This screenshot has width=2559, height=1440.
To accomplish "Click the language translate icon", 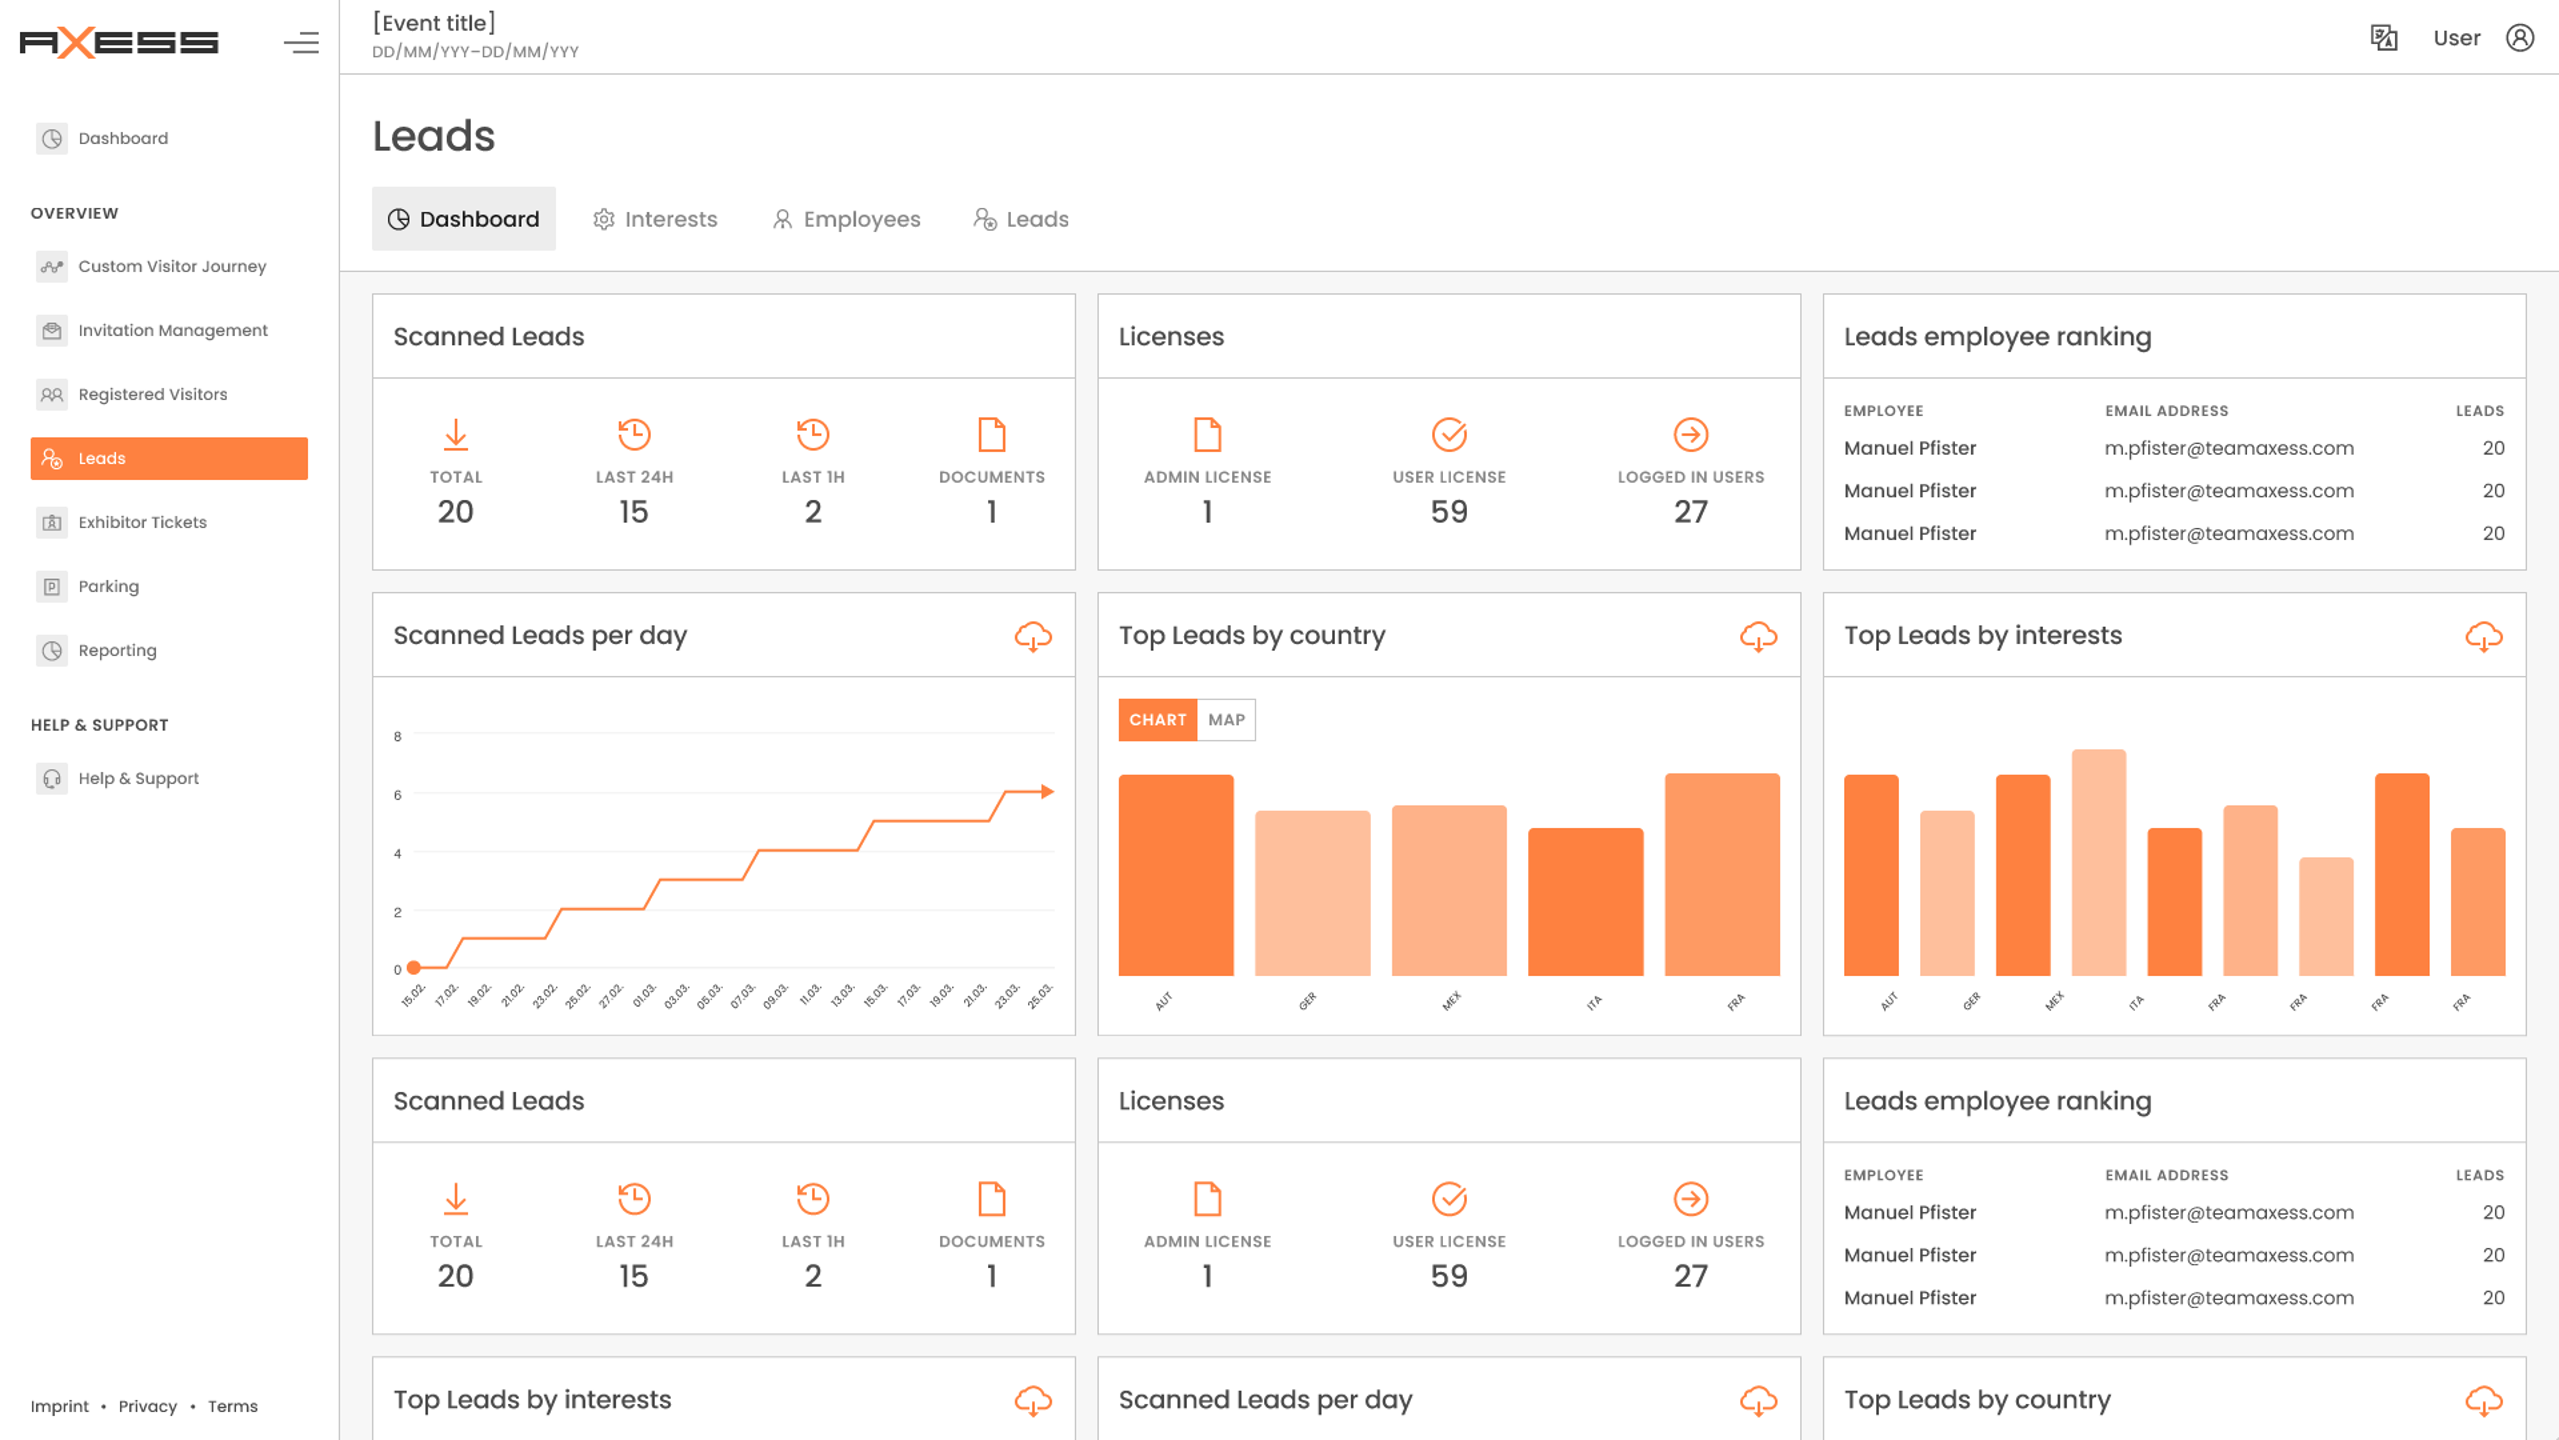I will point(2383,38).
